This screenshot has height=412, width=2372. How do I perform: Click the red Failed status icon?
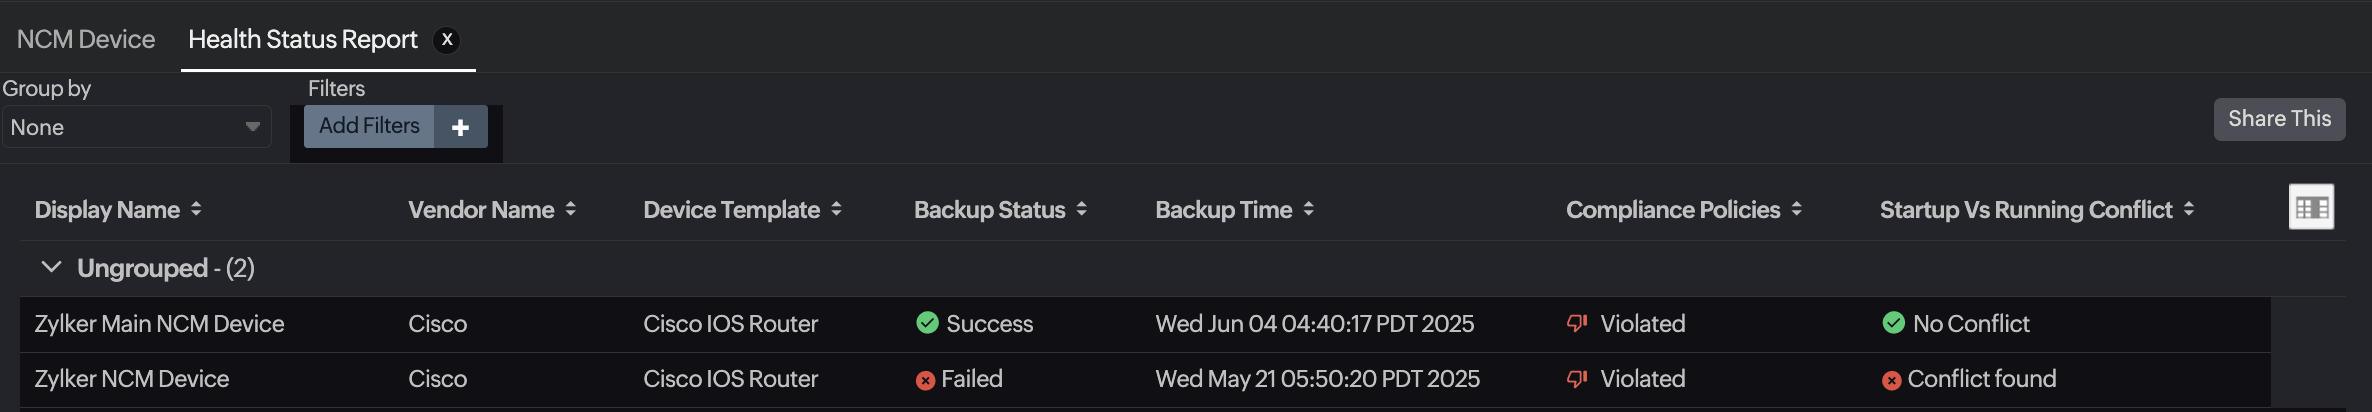[x=925, y=380]
